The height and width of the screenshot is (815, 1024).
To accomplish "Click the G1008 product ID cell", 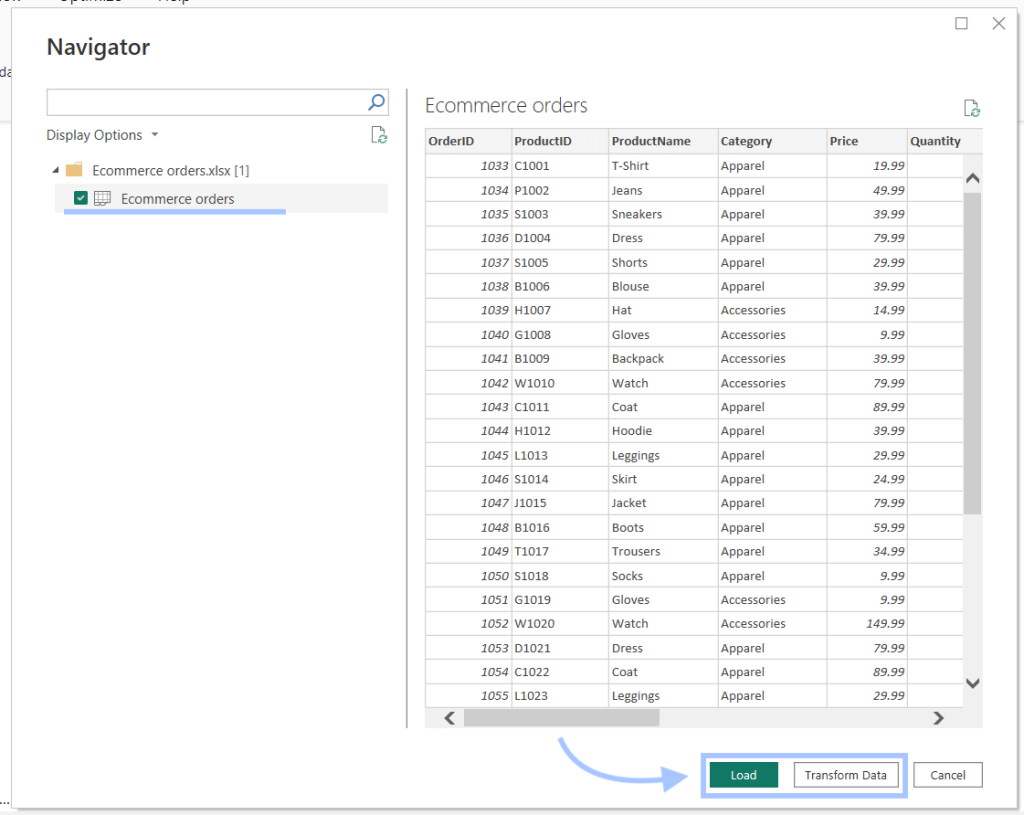I will [560, 335].
